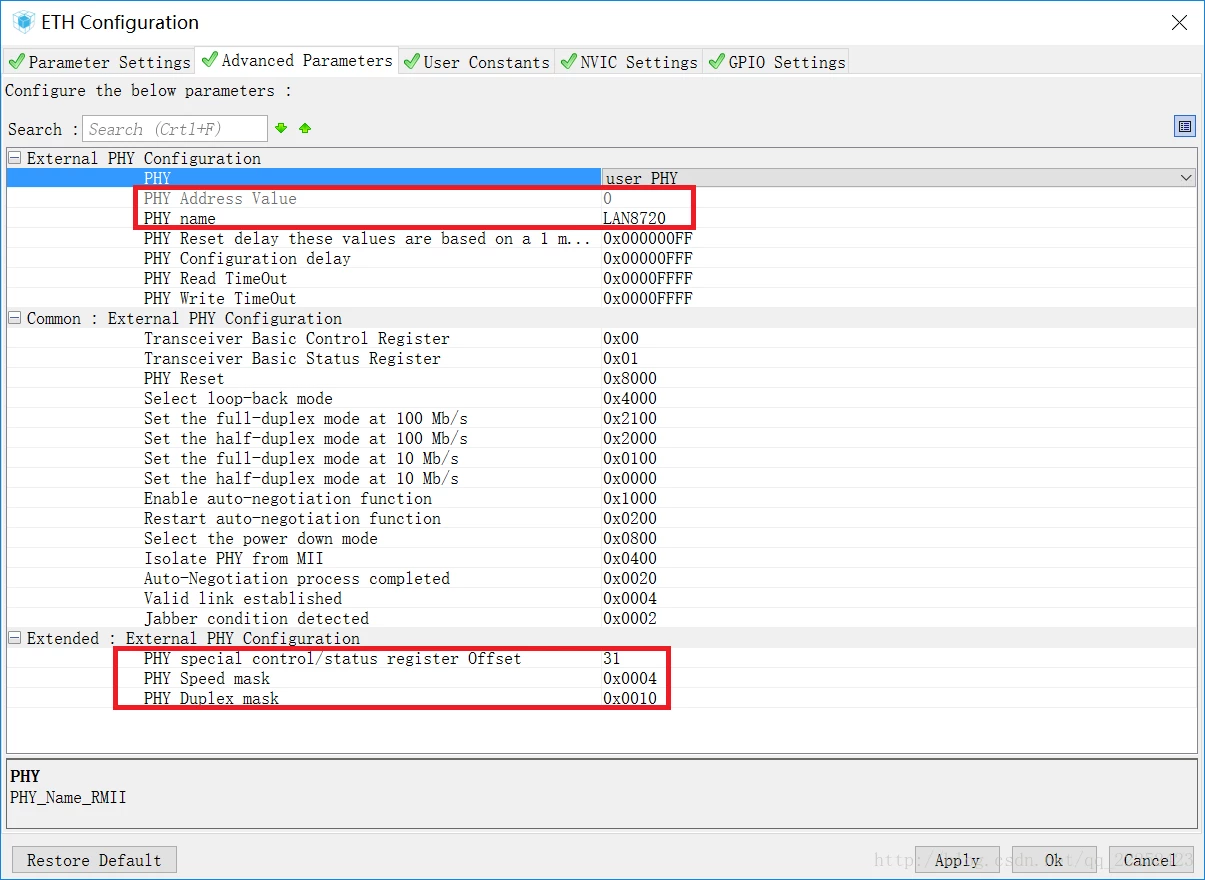Open the User Constants tab
This screenshot has width=1205, height=880.
[x=476, y=62]
